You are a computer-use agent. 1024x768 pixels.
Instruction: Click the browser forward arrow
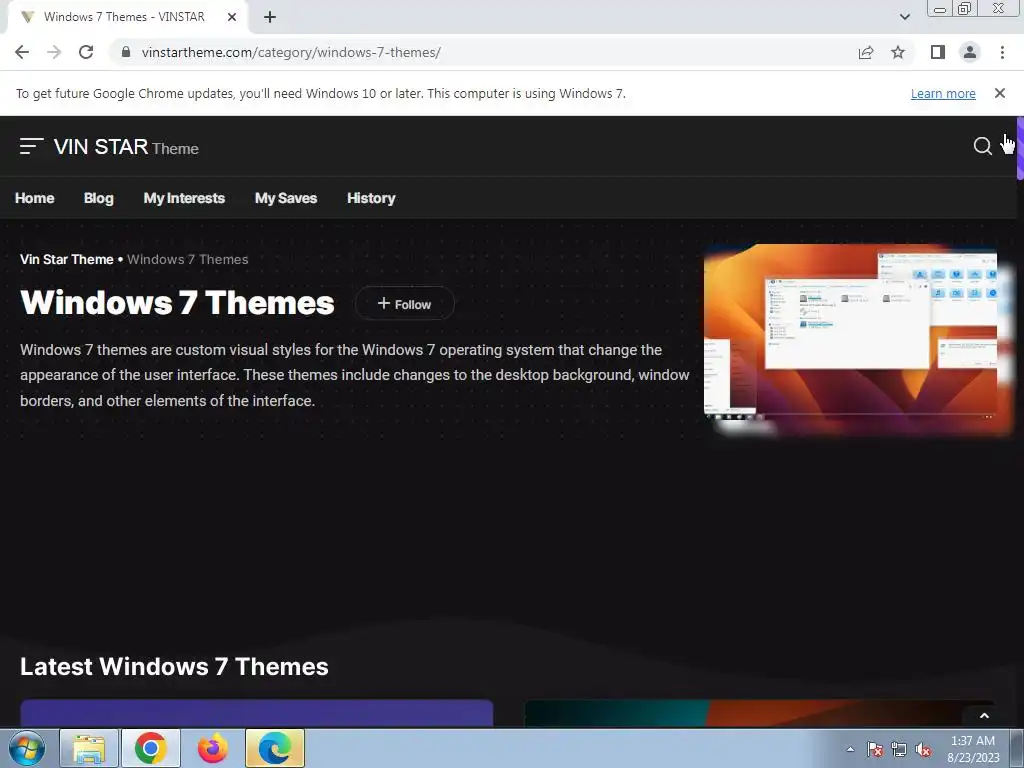[54, 52]
